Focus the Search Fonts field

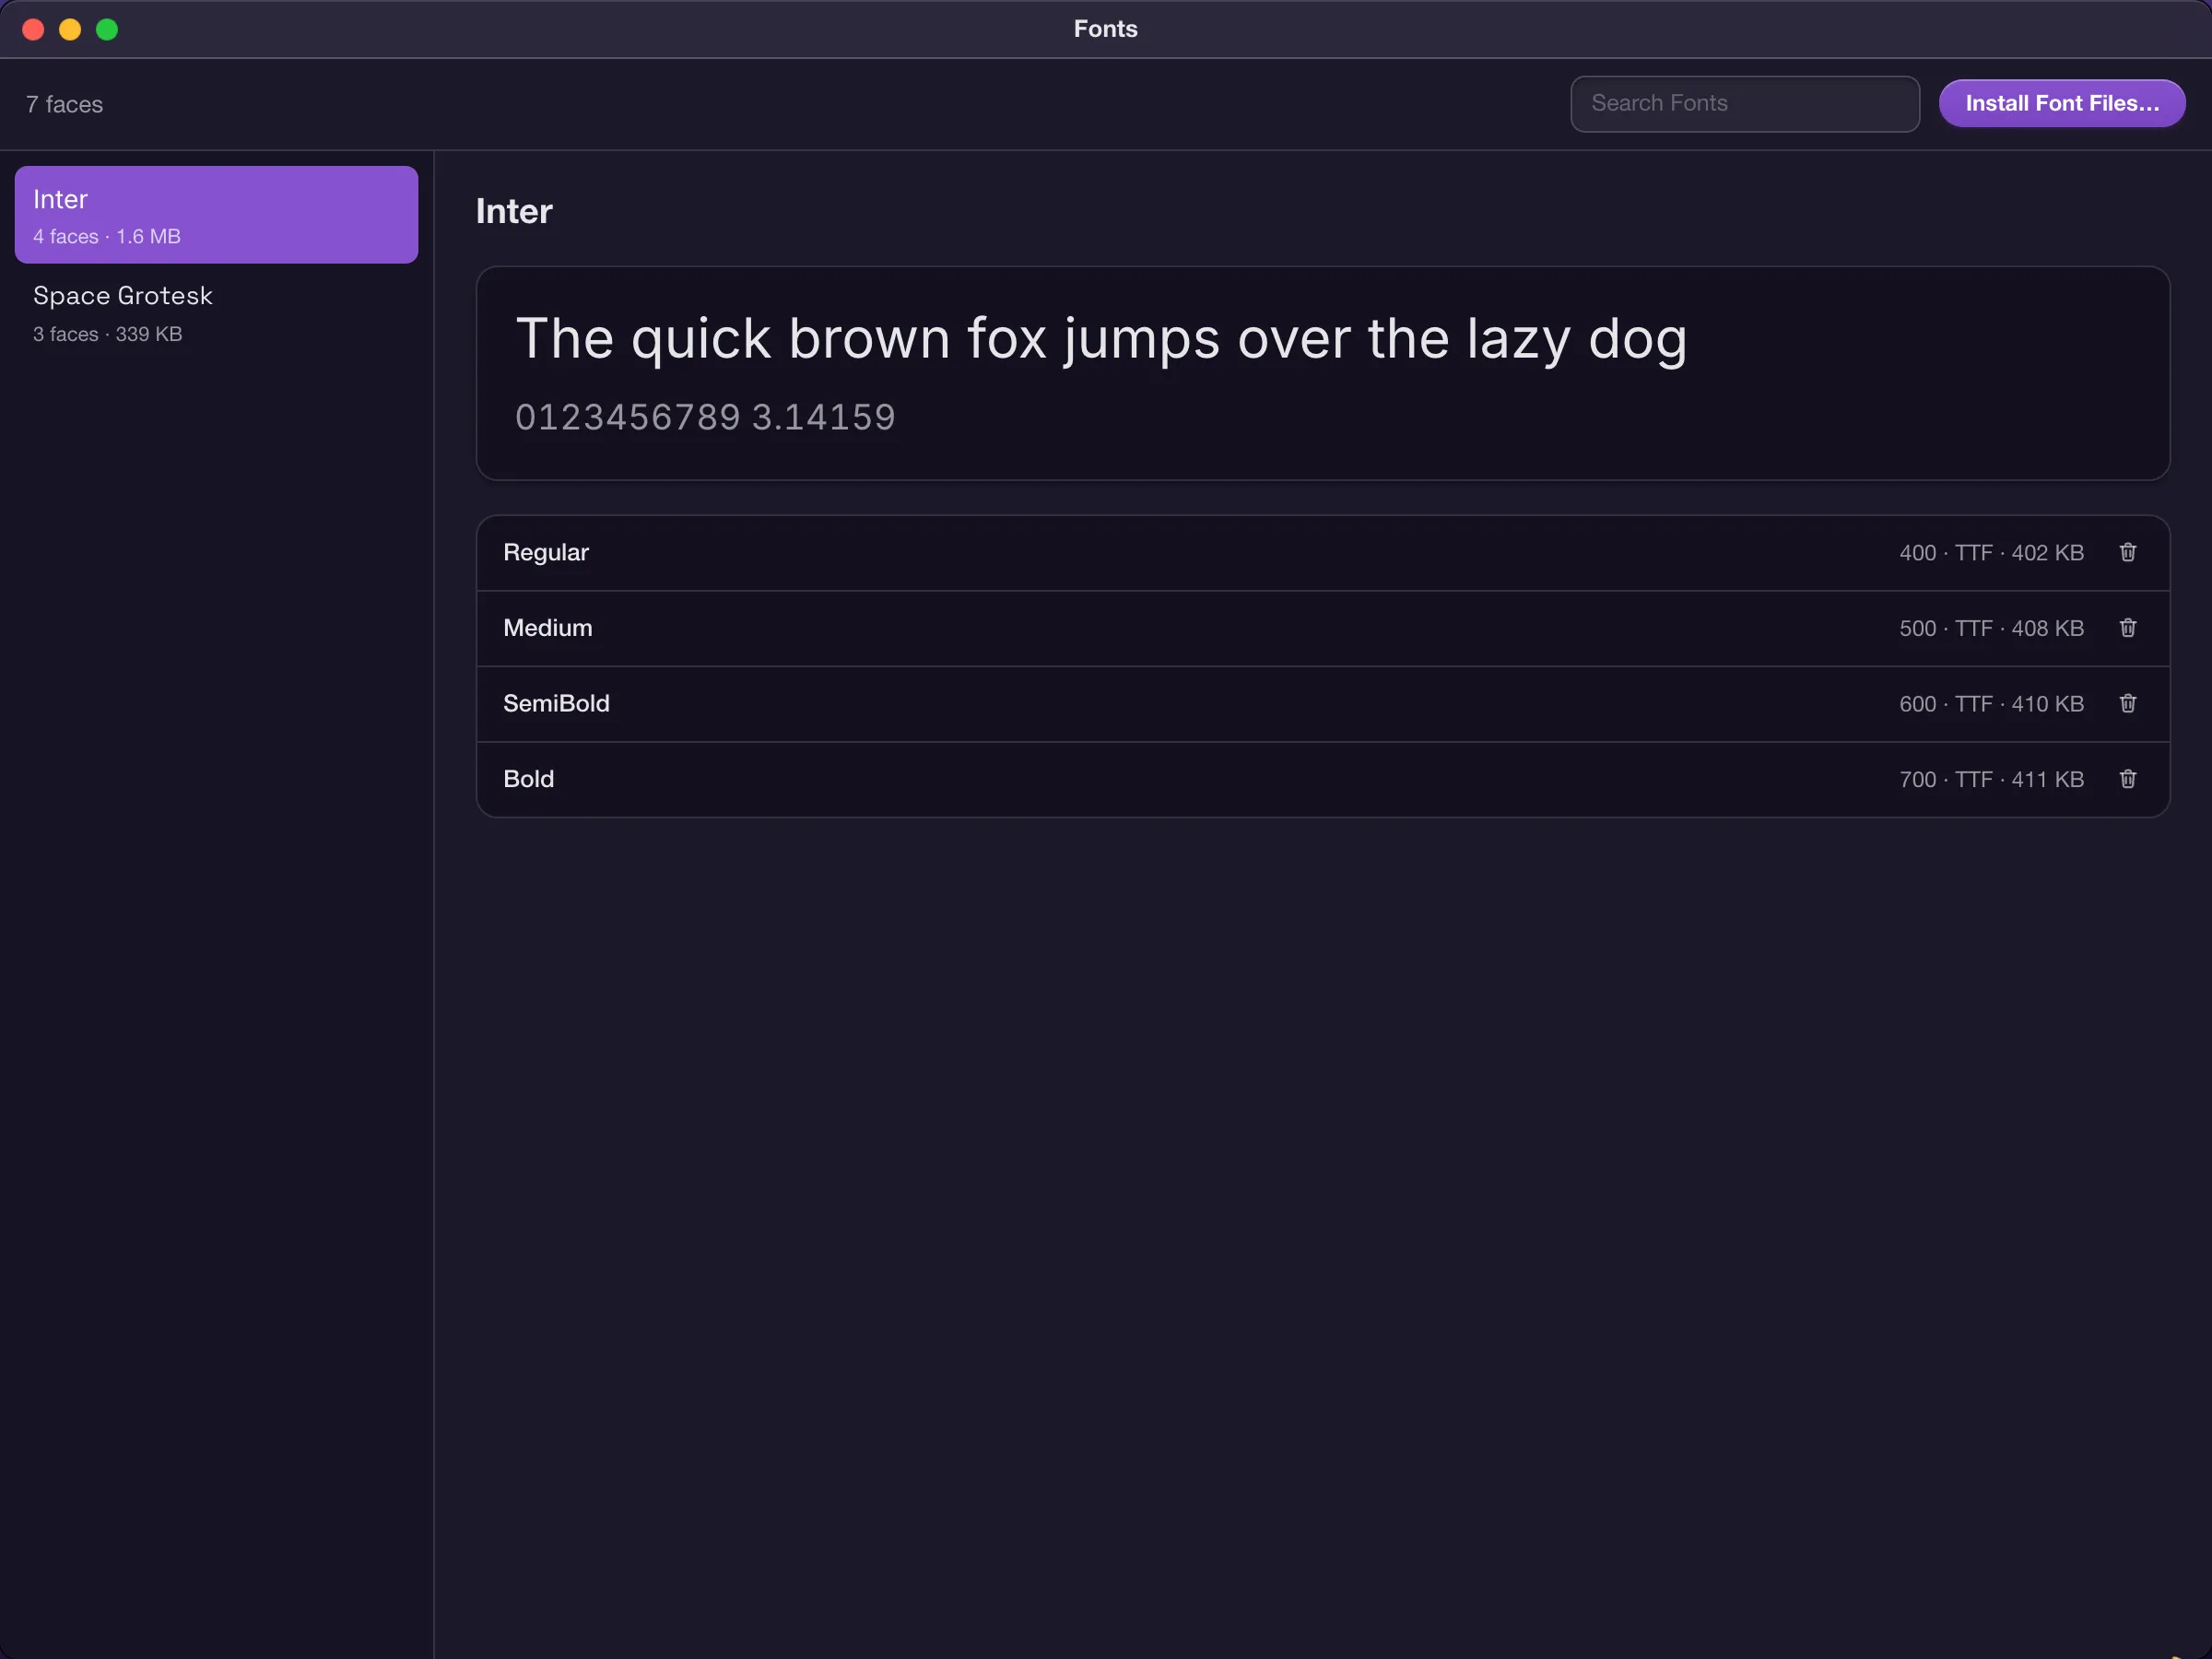[1744, 103]
